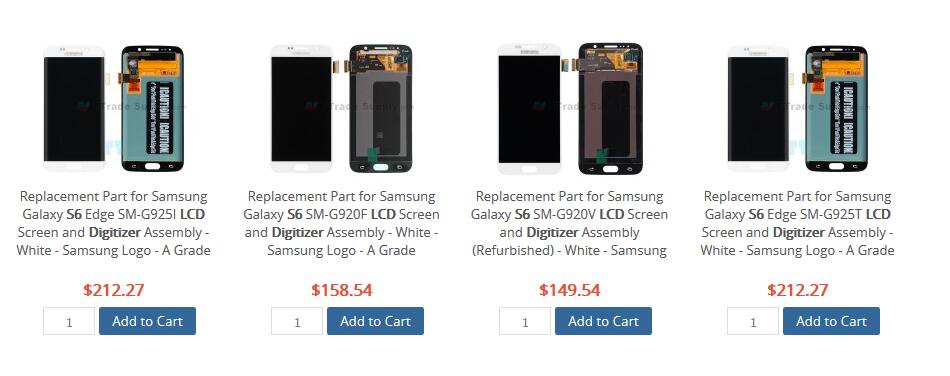This screenshot has width=950, height=376.
Task: Open the S6 SM-G920F product image
Action: 341,108
